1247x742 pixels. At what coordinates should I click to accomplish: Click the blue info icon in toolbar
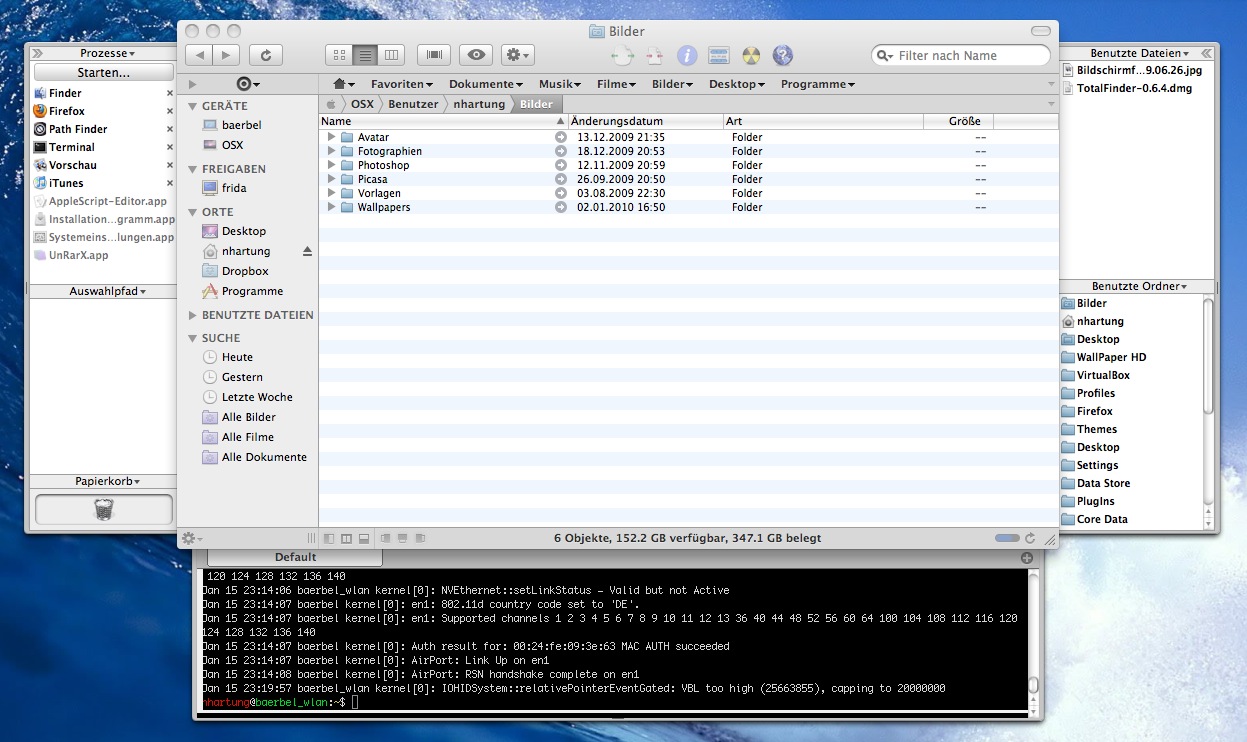pyautogui.click(x=687, y=56)
